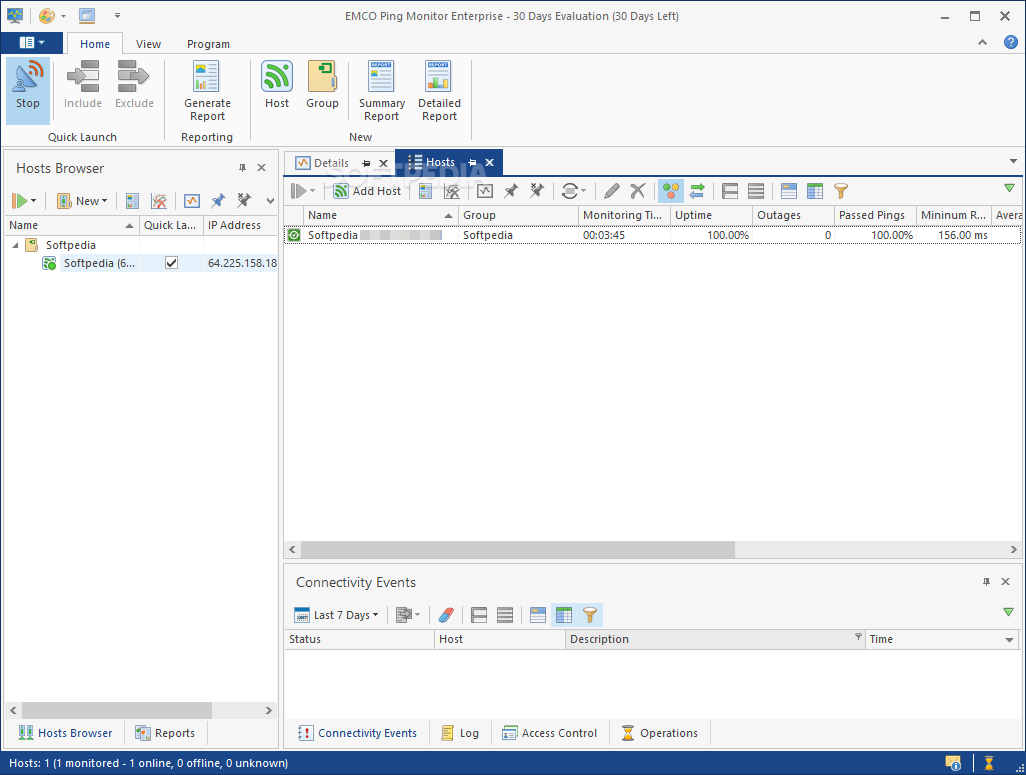Uncheck Quick Launch checkbox for Softpedia host
Viewport: 1026px width, 775px height.
(x=171, y=263)
